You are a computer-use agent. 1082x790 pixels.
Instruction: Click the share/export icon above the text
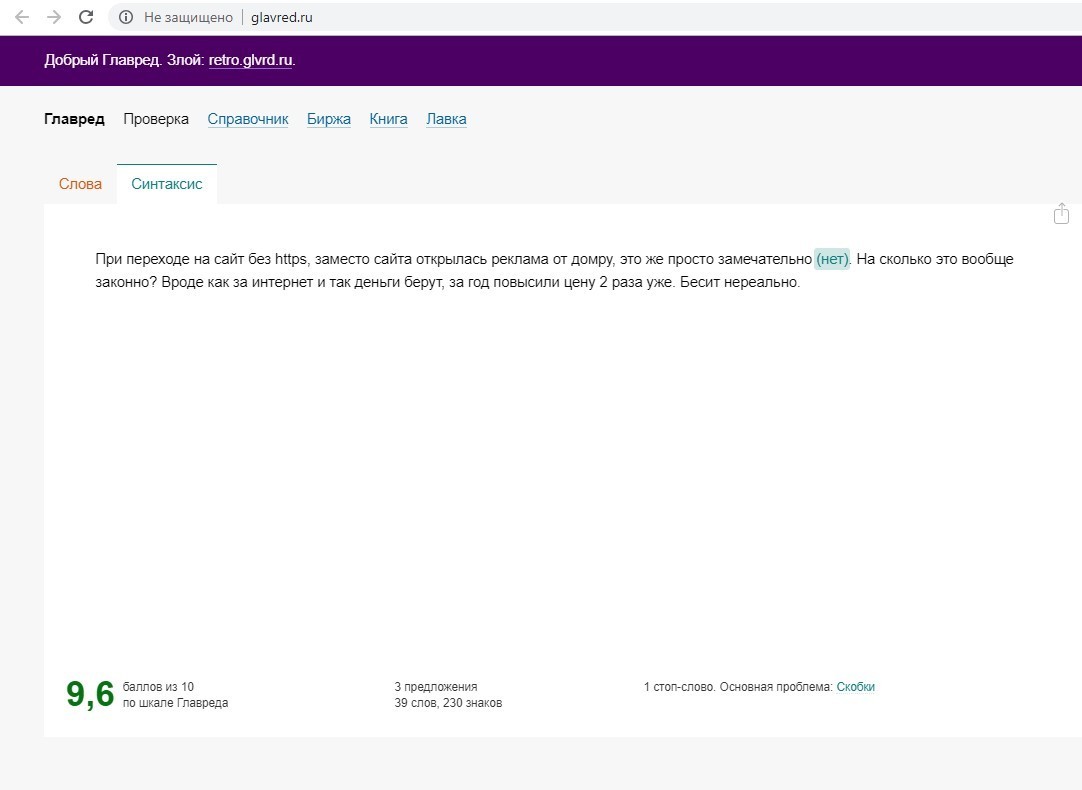point(1061,214)
